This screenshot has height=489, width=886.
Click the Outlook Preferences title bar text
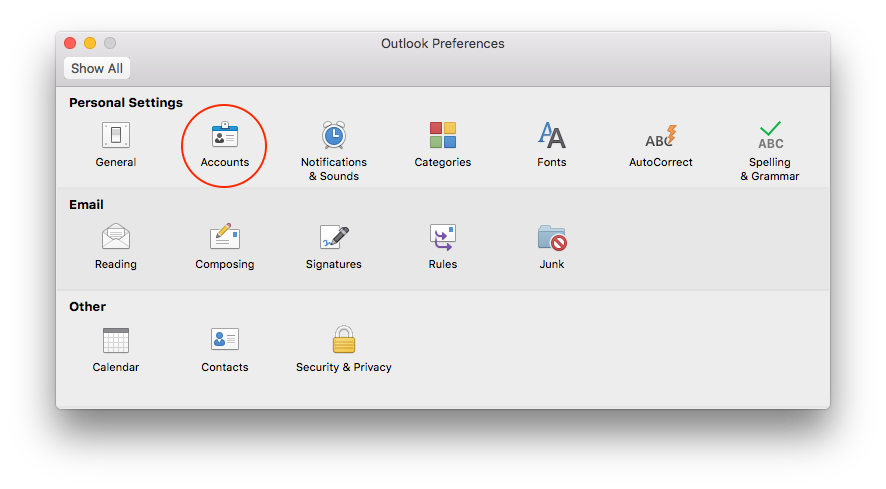[442, 44]
